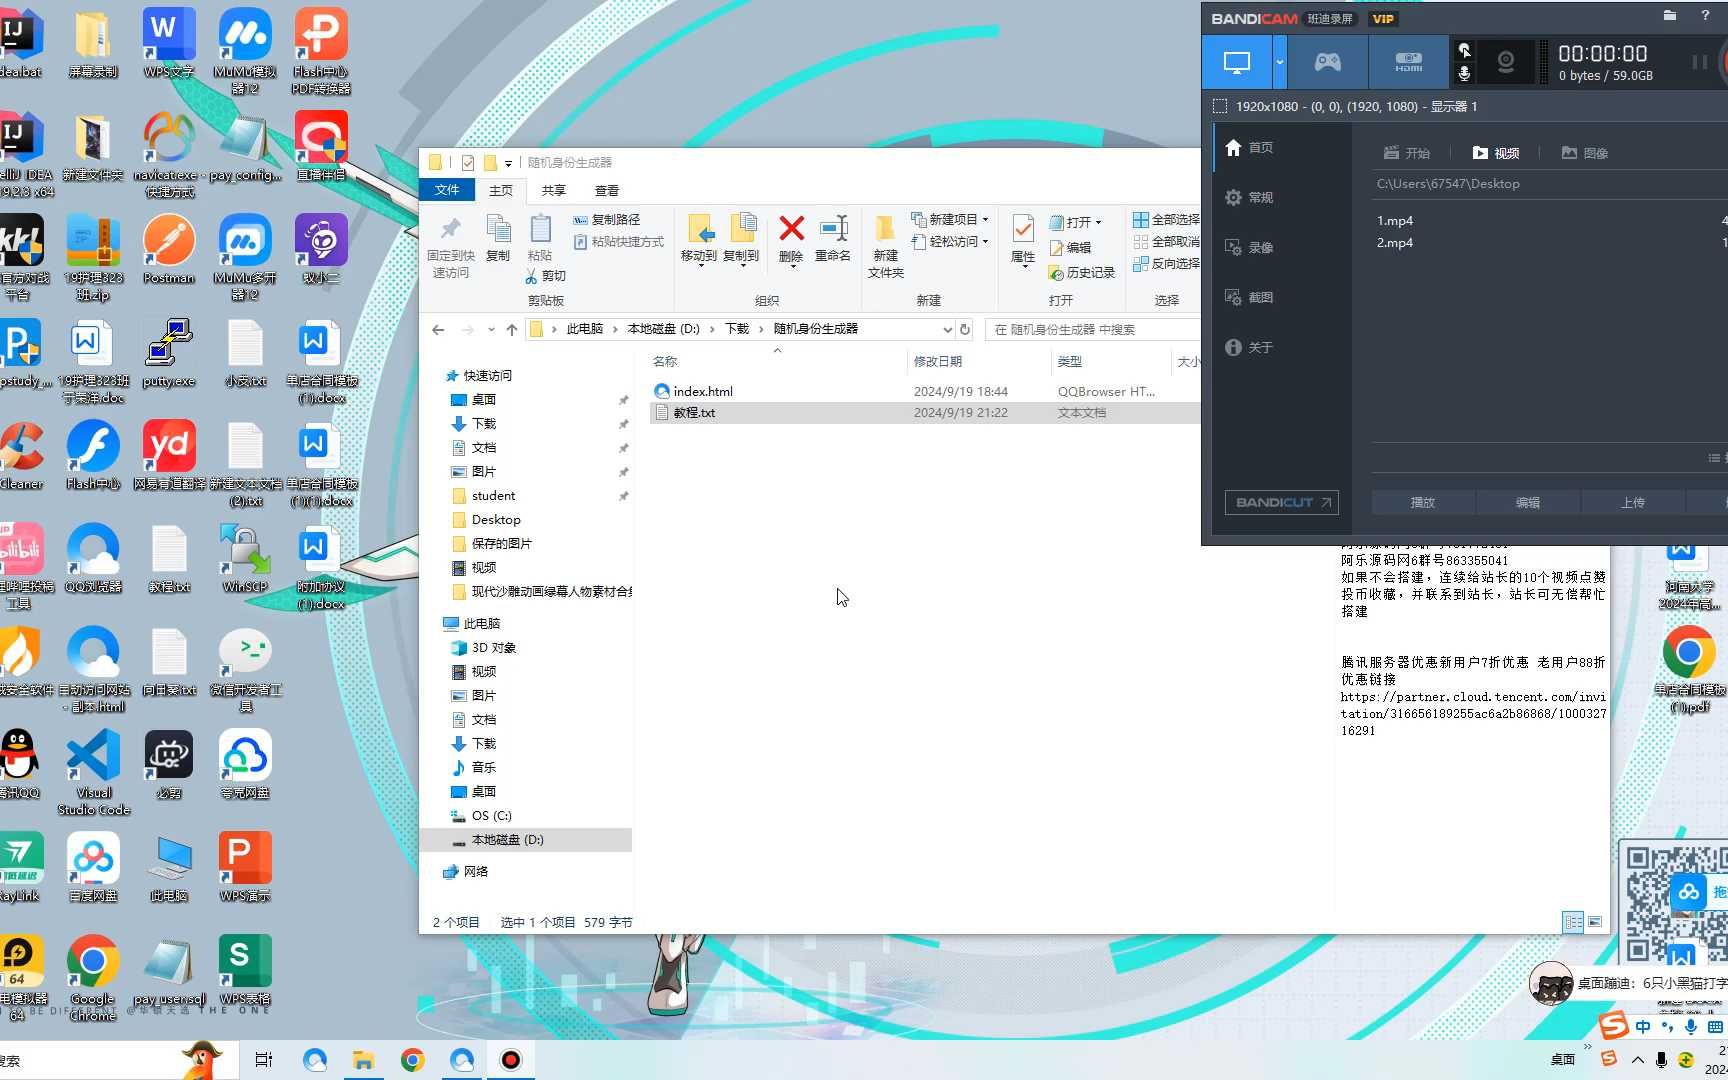The width and height of the screenshot is (1728, 1080).
Task: Select 教程.txt file row
Action: 925,412
